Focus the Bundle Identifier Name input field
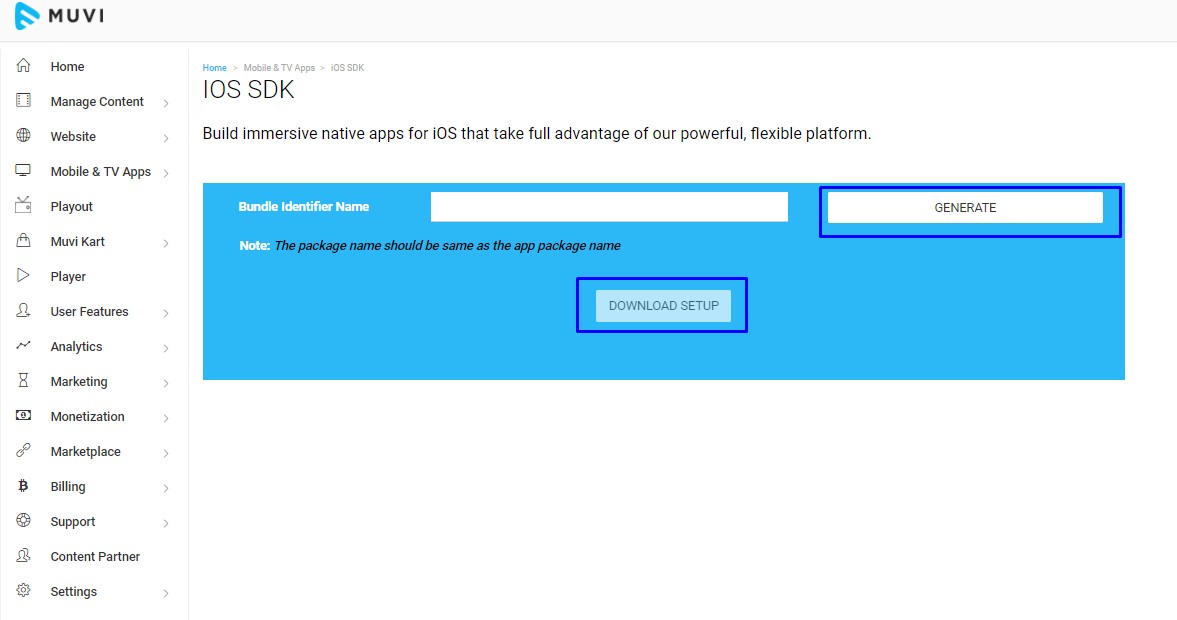 [x=610, y=206]
